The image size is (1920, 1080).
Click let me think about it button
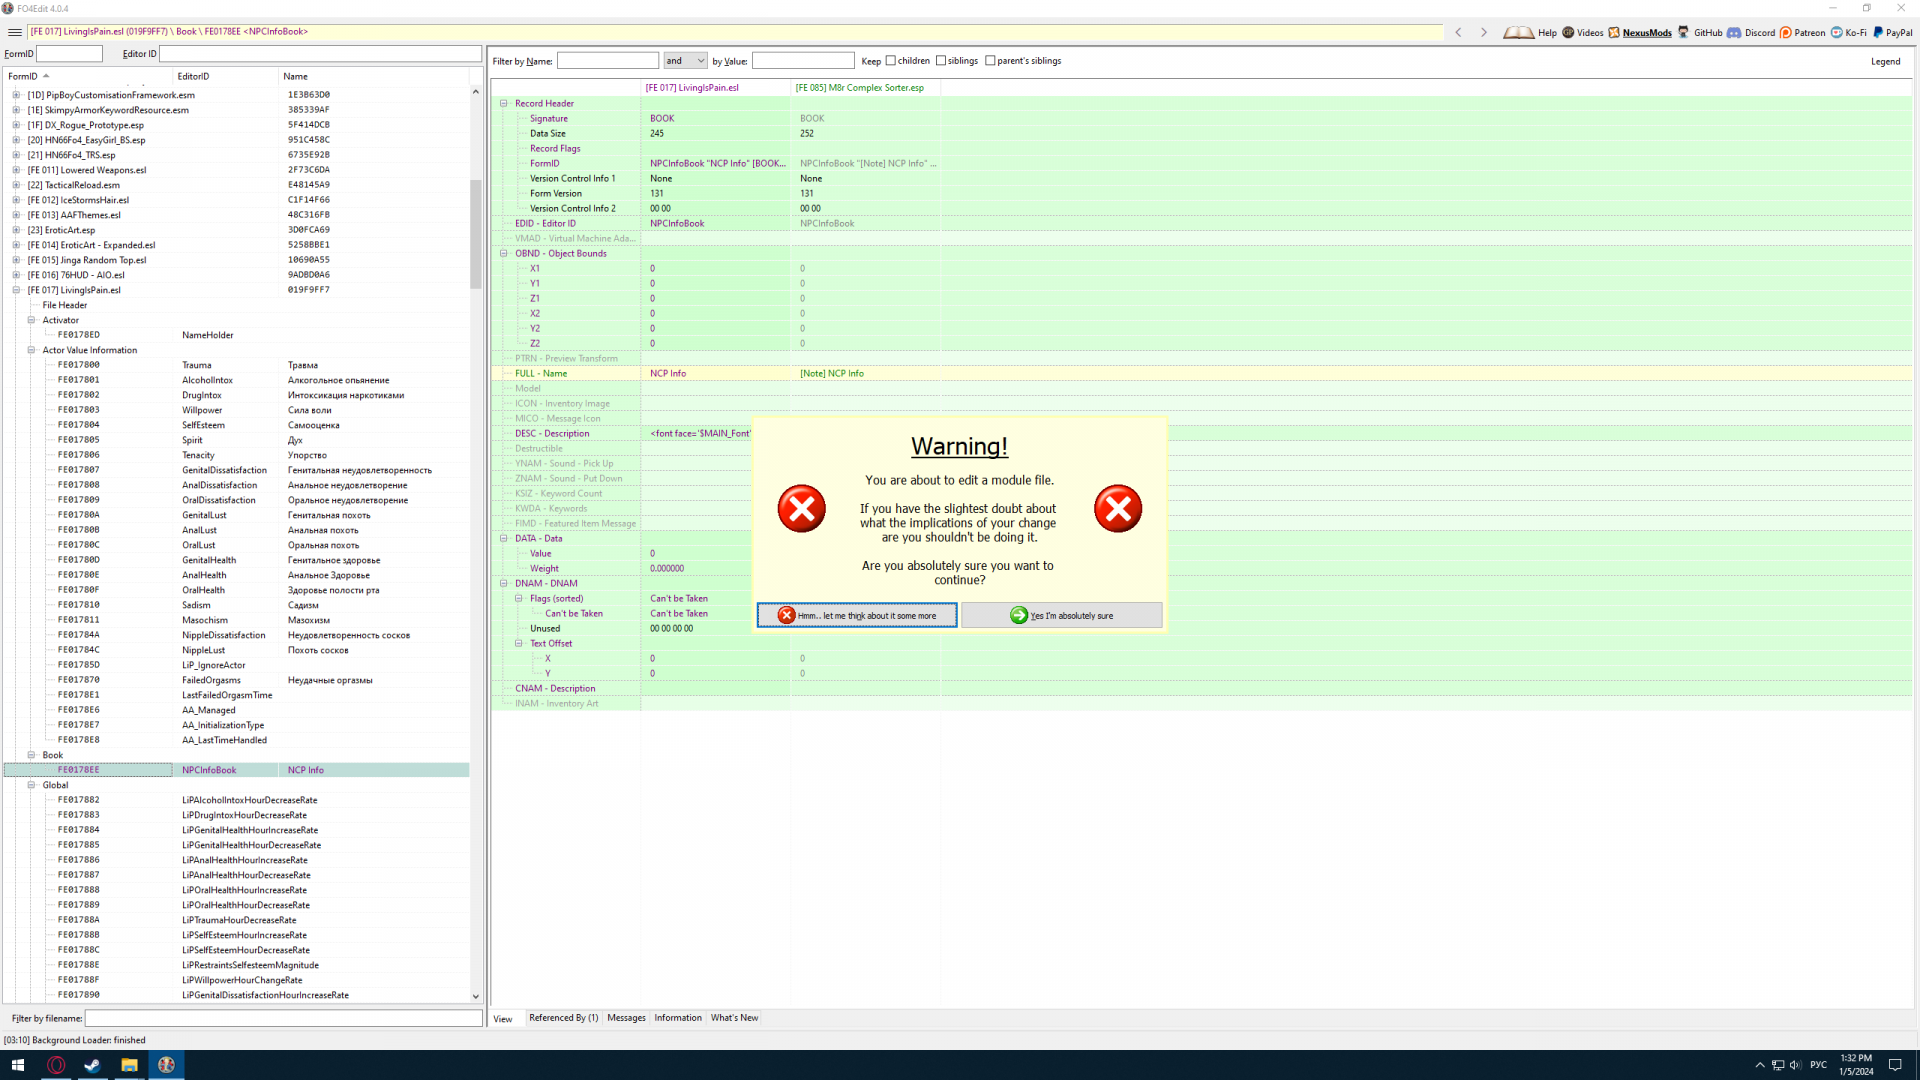pyautogui.click(x=856, y=615)
